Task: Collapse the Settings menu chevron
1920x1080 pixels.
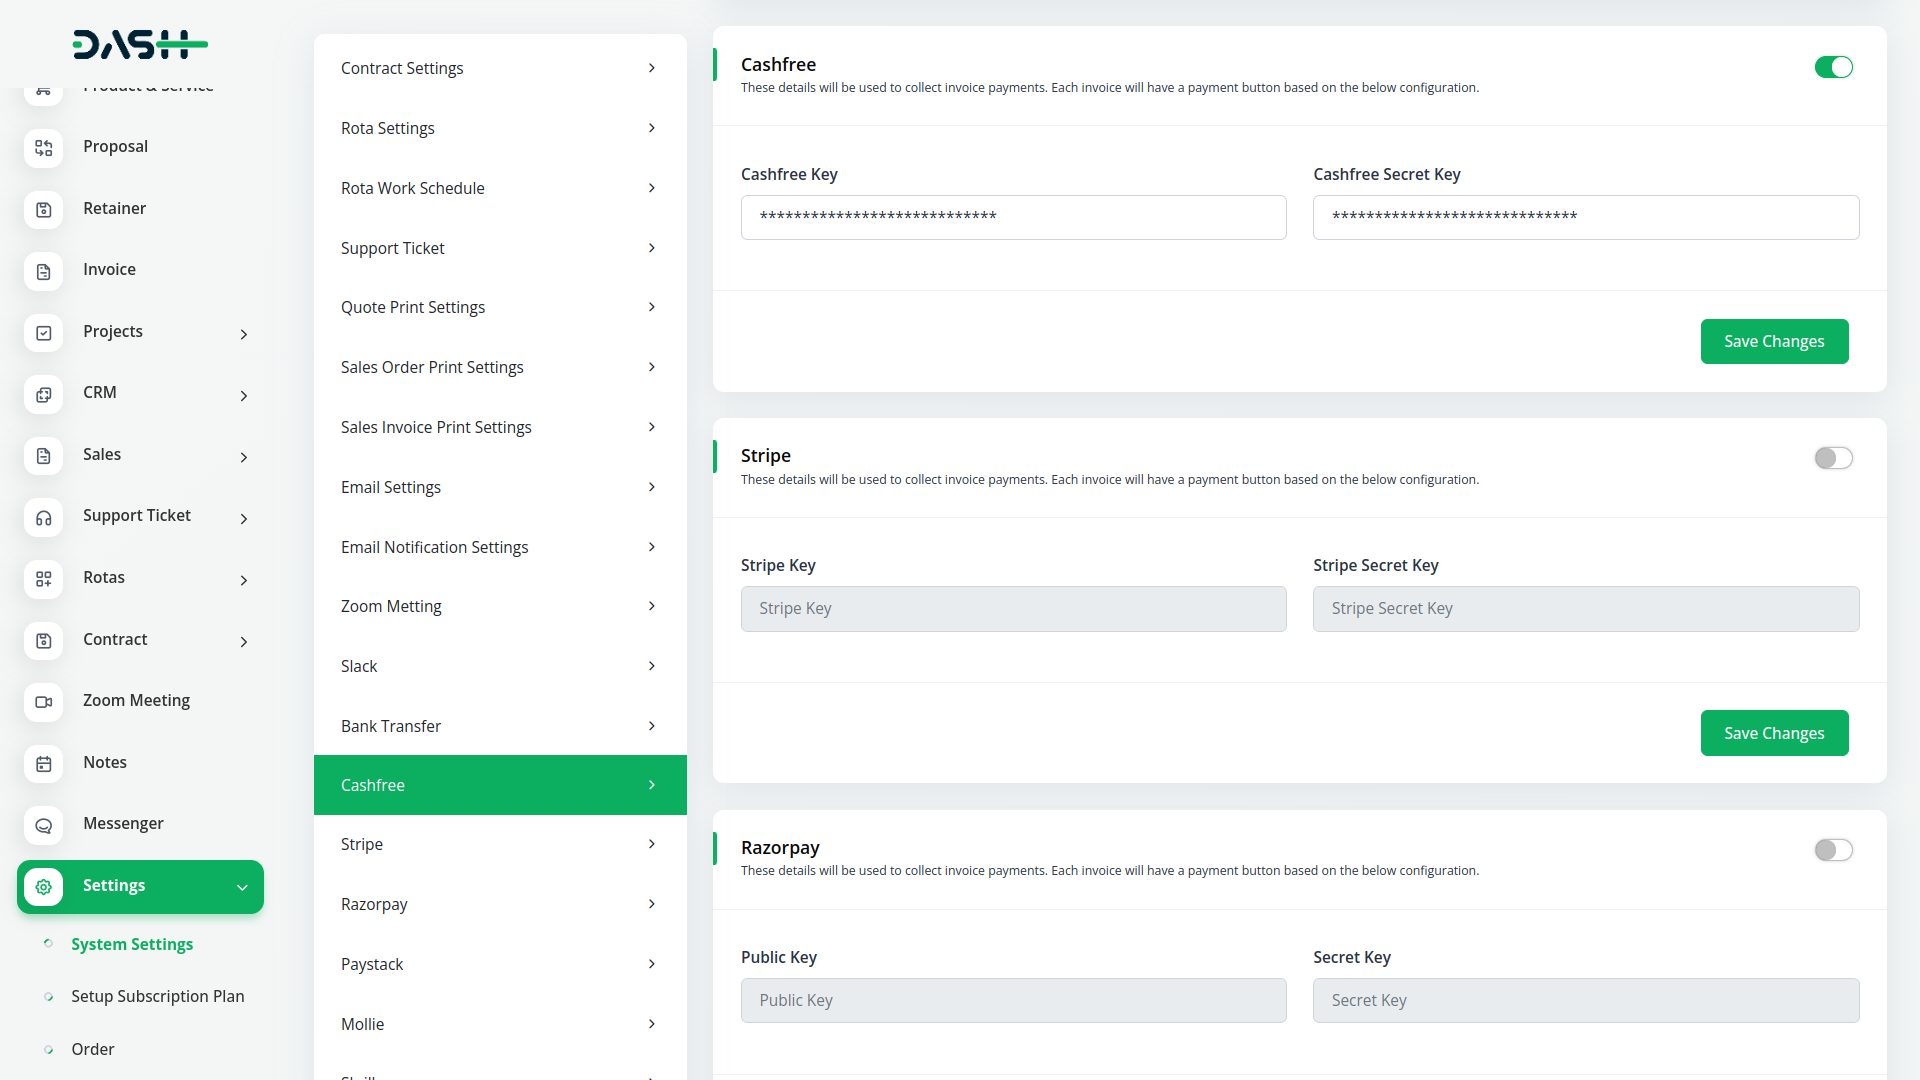Action: click(x=242, y=887)
